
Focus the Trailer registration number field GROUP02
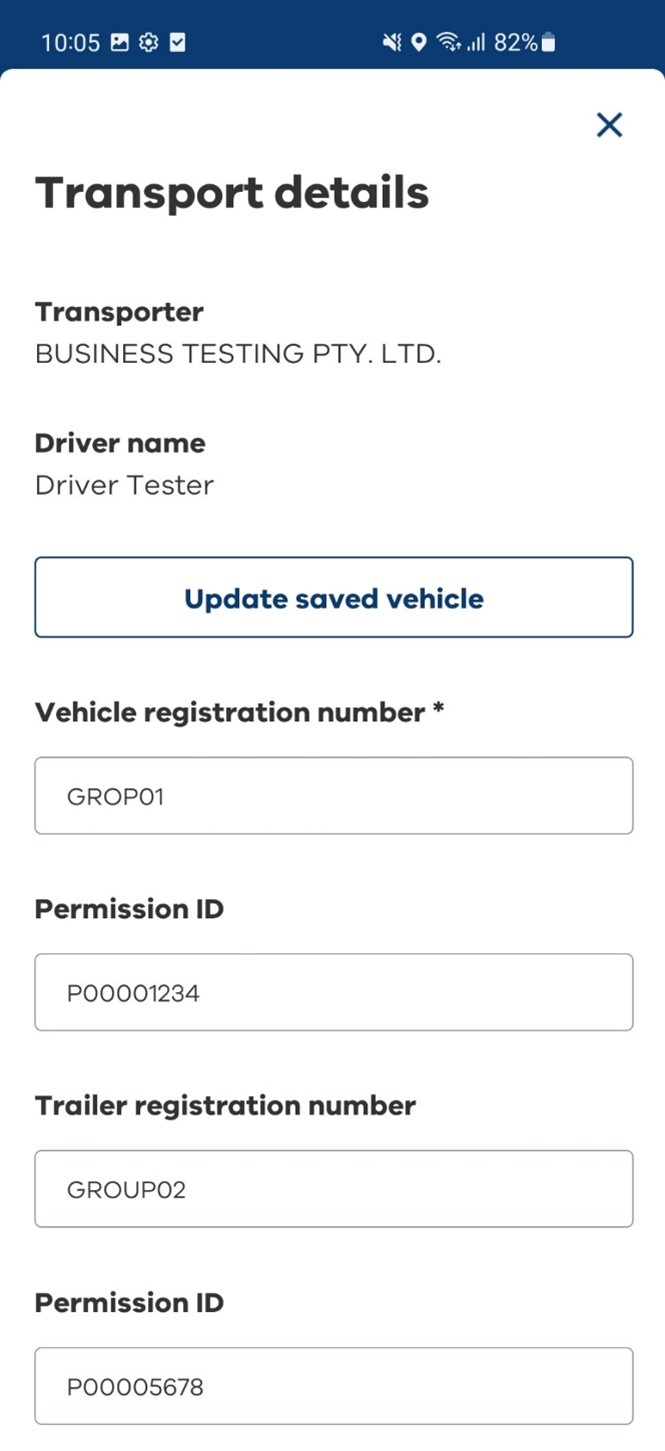[x=334, y=1188]
